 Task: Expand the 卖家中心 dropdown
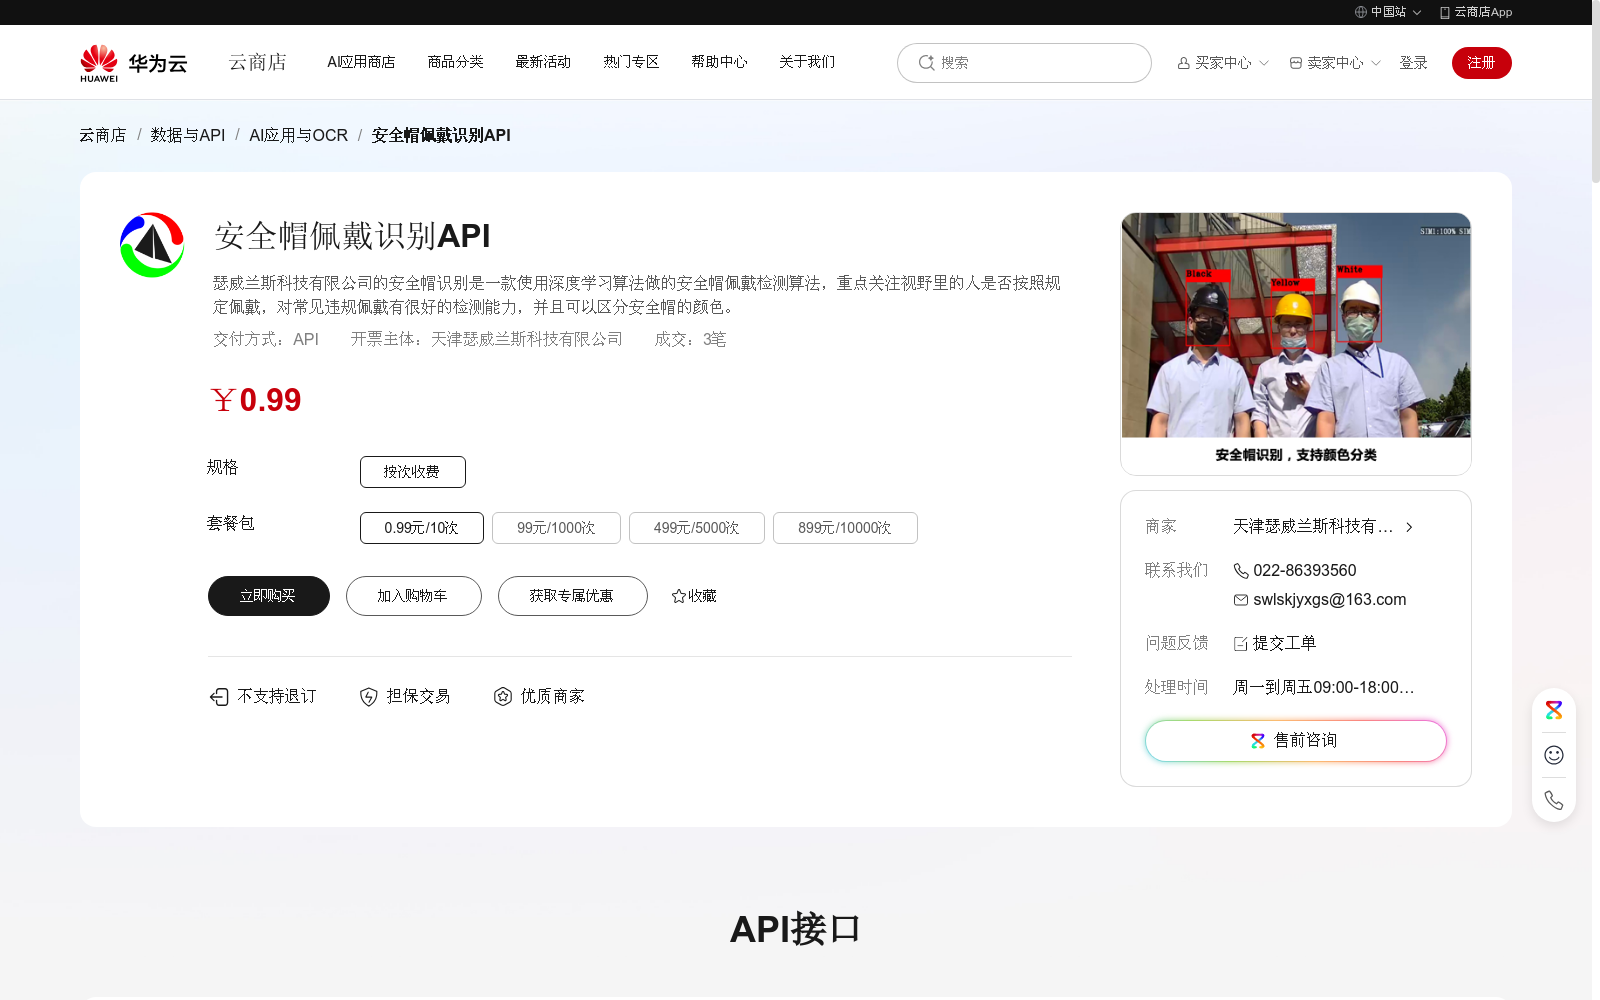[1376, 63]
